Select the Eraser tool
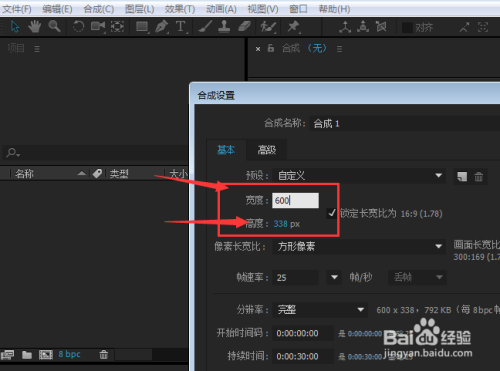This screenshot has height=371, width=500. [244, 27]
